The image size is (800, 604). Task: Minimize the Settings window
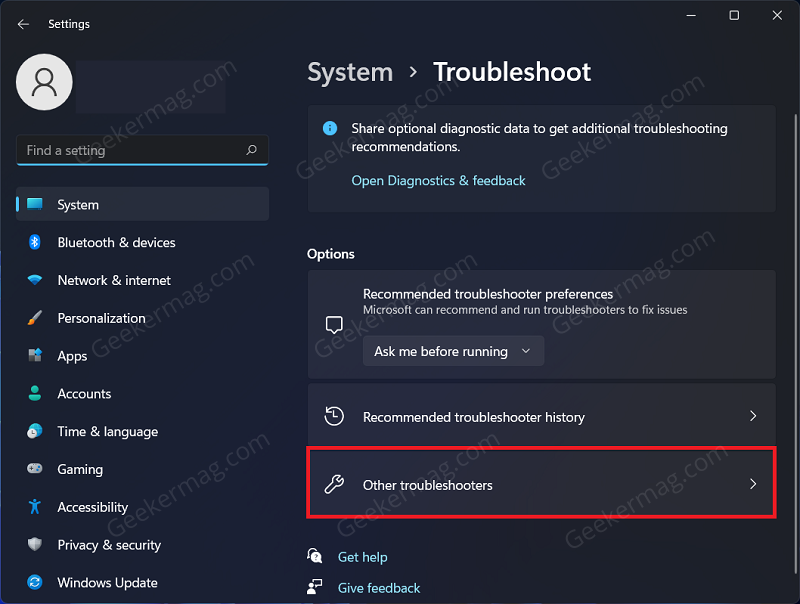point(691,16)
